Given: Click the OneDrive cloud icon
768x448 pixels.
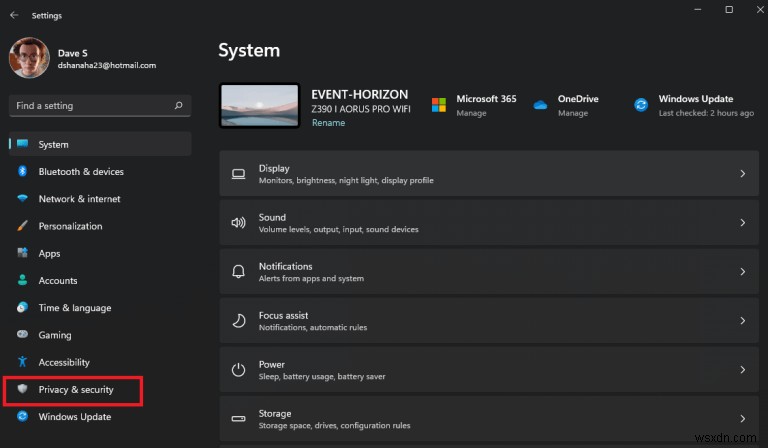Looking at the screenshot, I should click(x=540, y=105).
